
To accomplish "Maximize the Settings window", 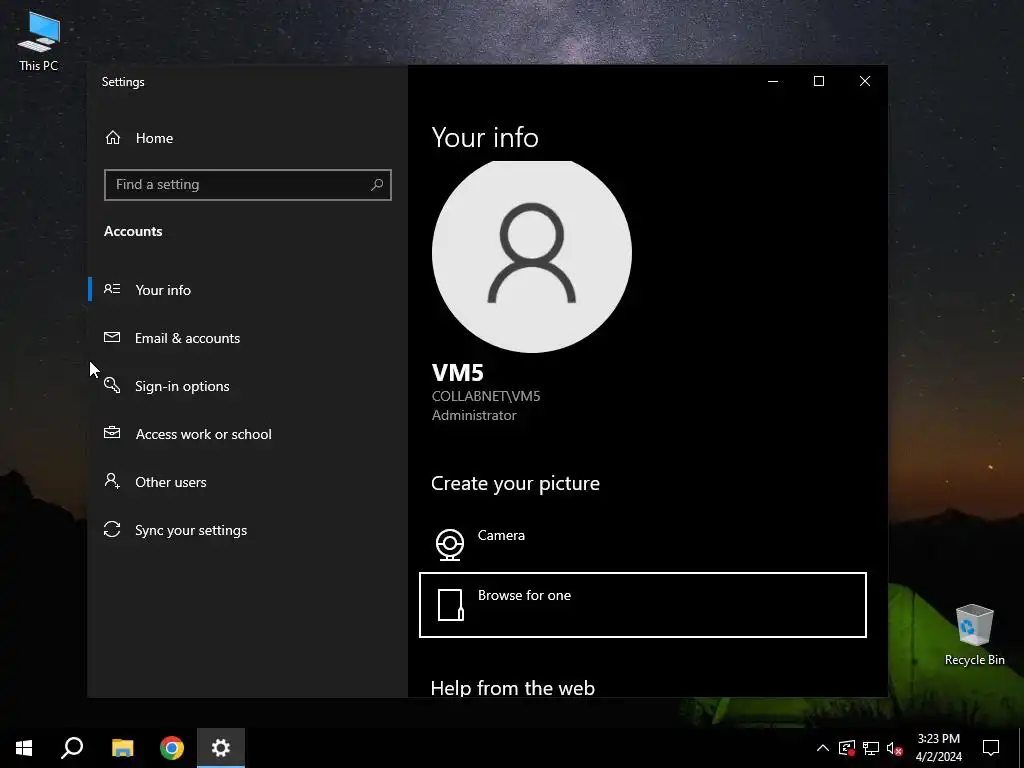I will click(x=819, y=81).
